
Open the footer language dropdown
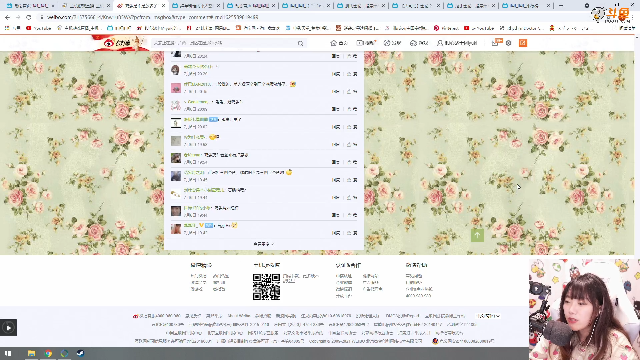tap(488, 316)
